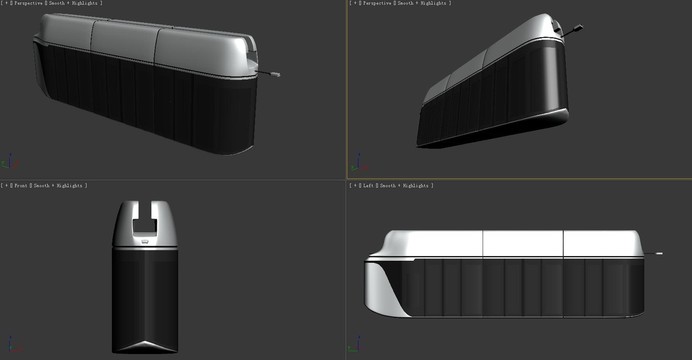Open [+] menu in the active yellow-bordered viewport
The height and width of the screenshot is (360, 692).
pyautogui.click(x=354, y=3)
